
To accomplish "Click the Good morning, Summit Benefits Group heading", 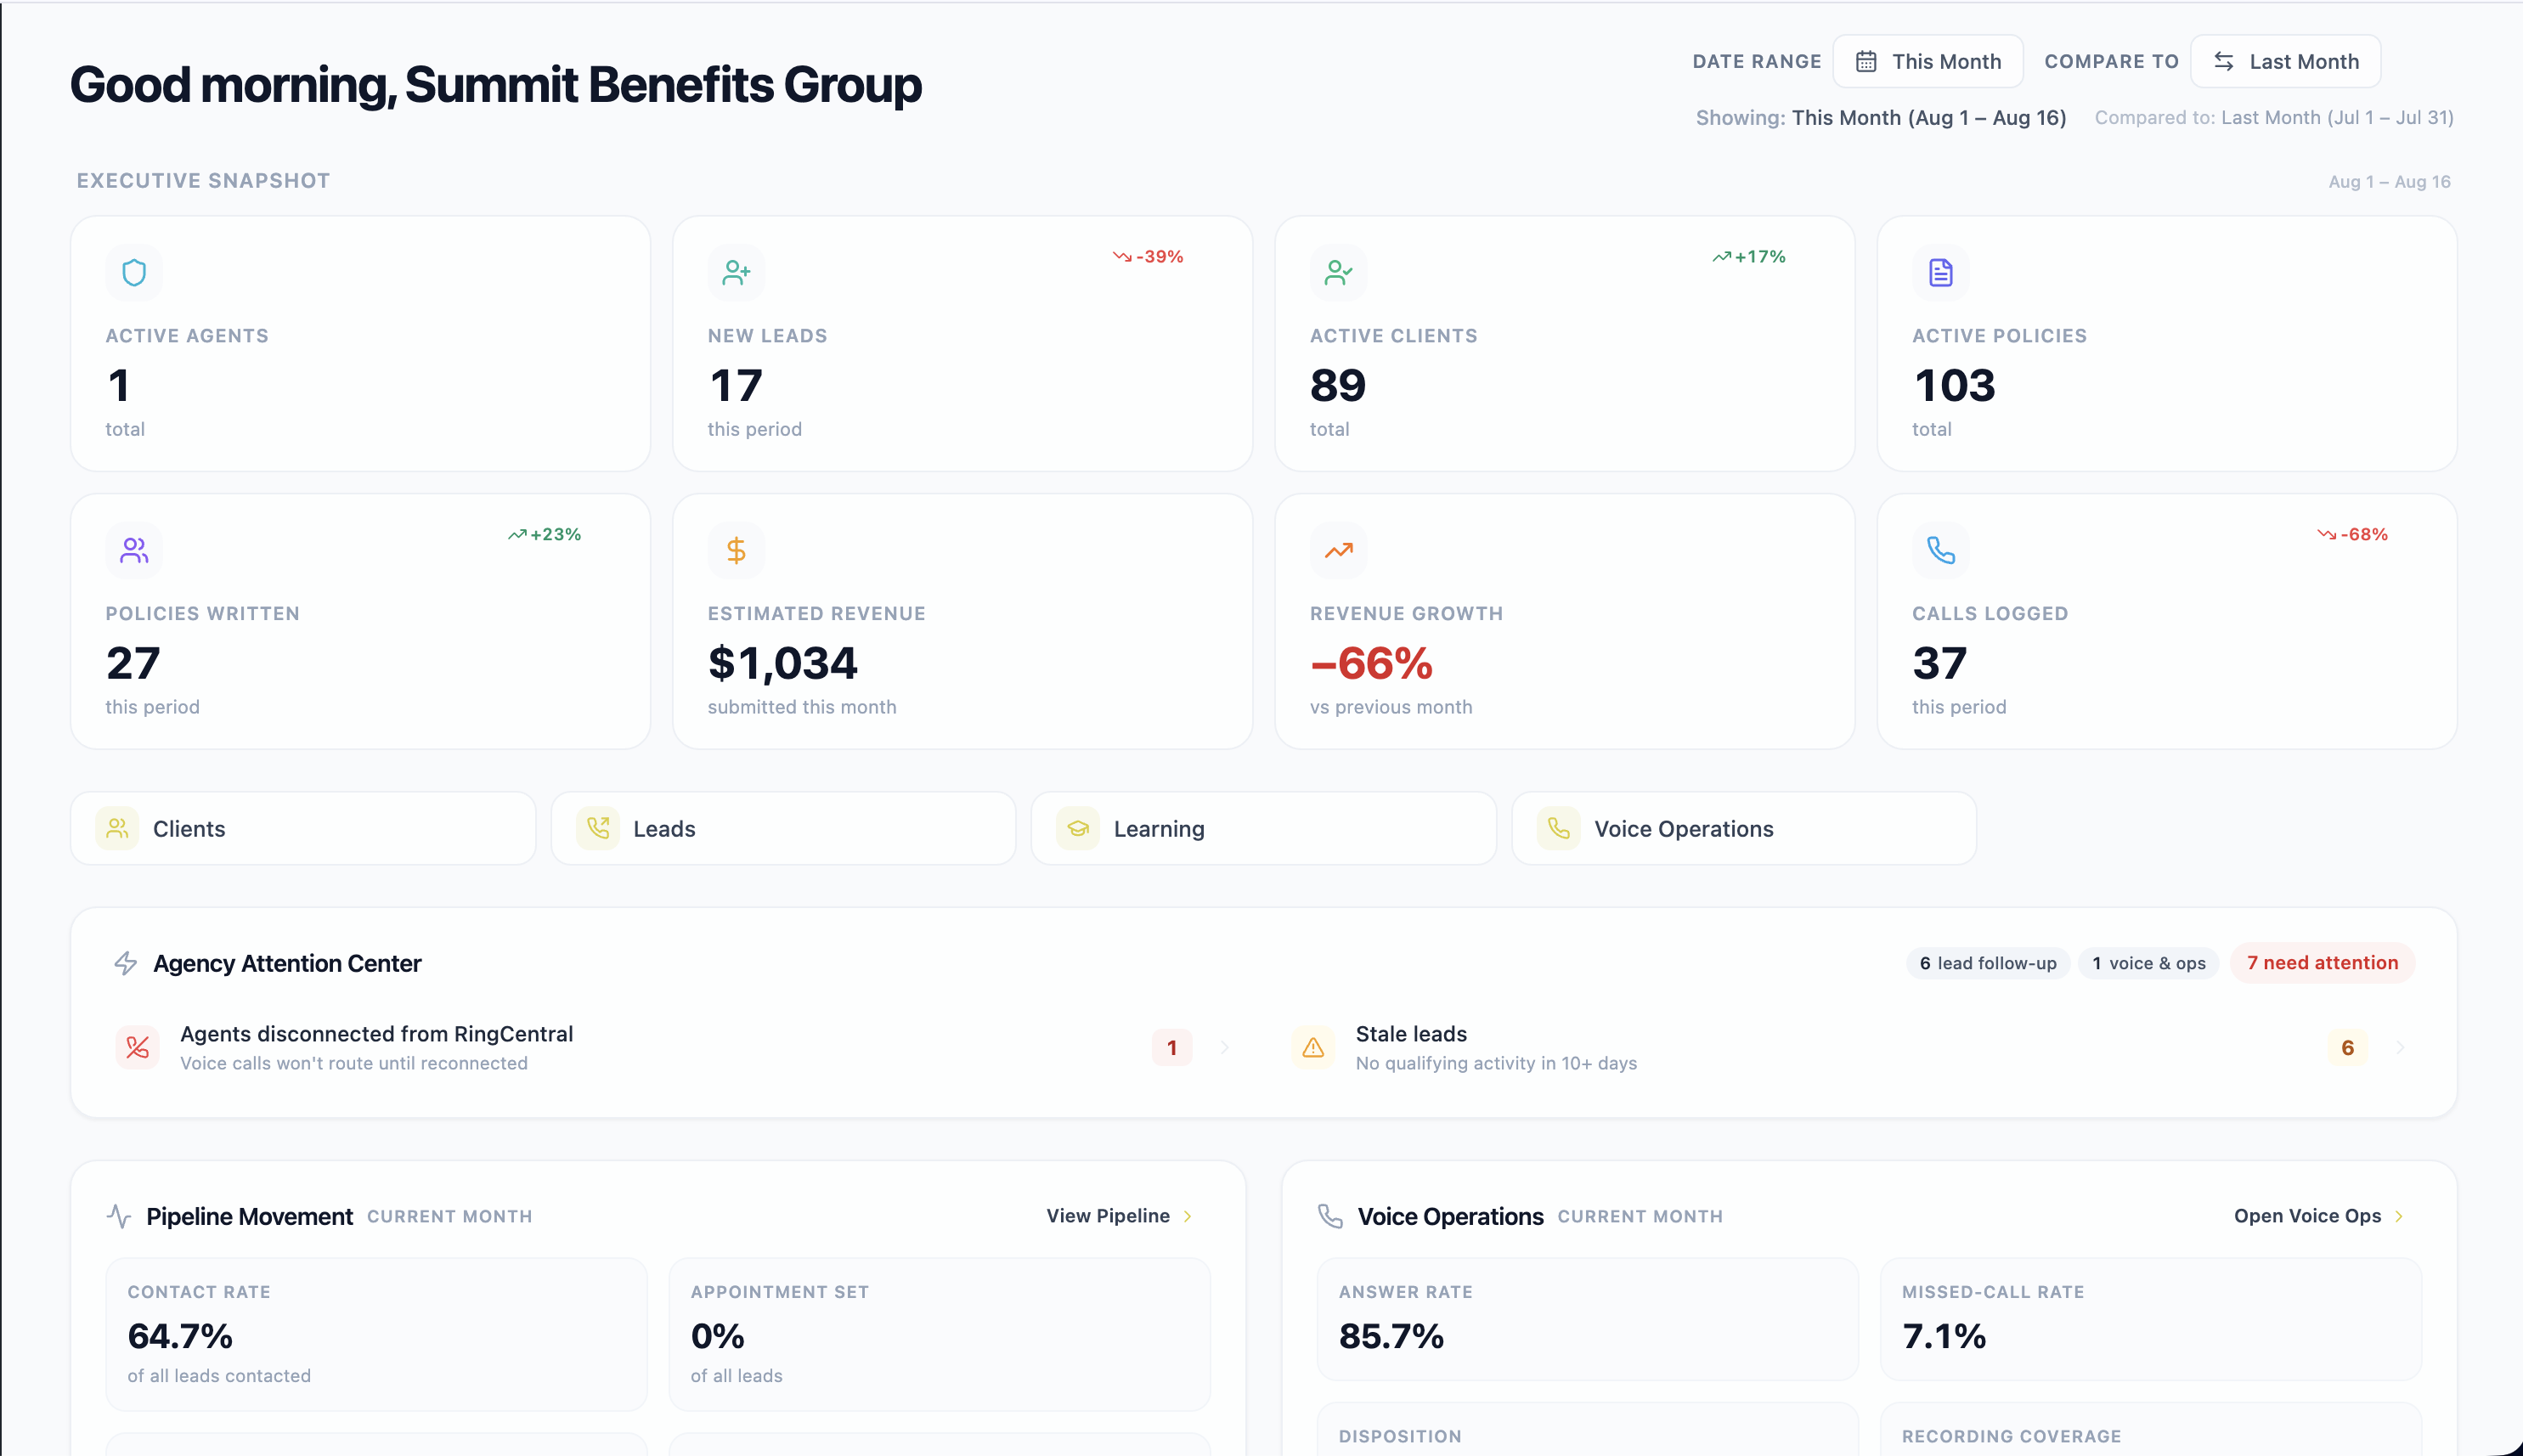I will [x=496, y=86].
